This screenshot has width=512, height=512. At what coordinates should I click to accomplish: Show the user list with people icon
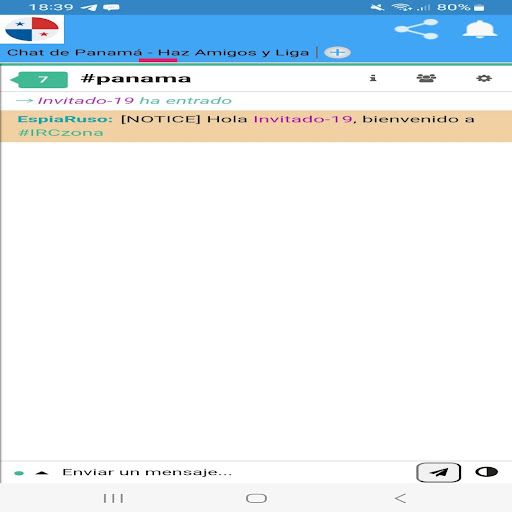tap(426, 78)
